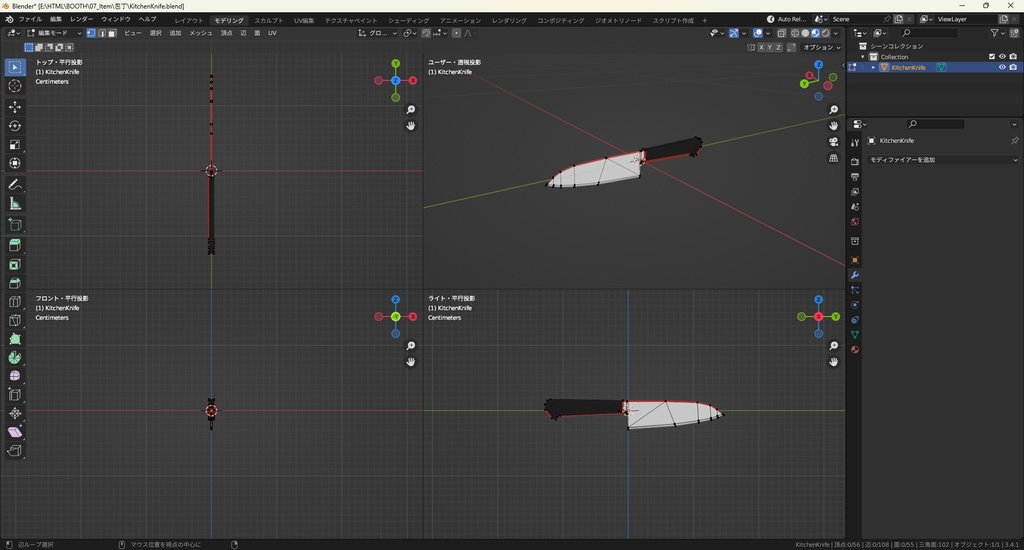Select the Shear tool

coord(14,432)
